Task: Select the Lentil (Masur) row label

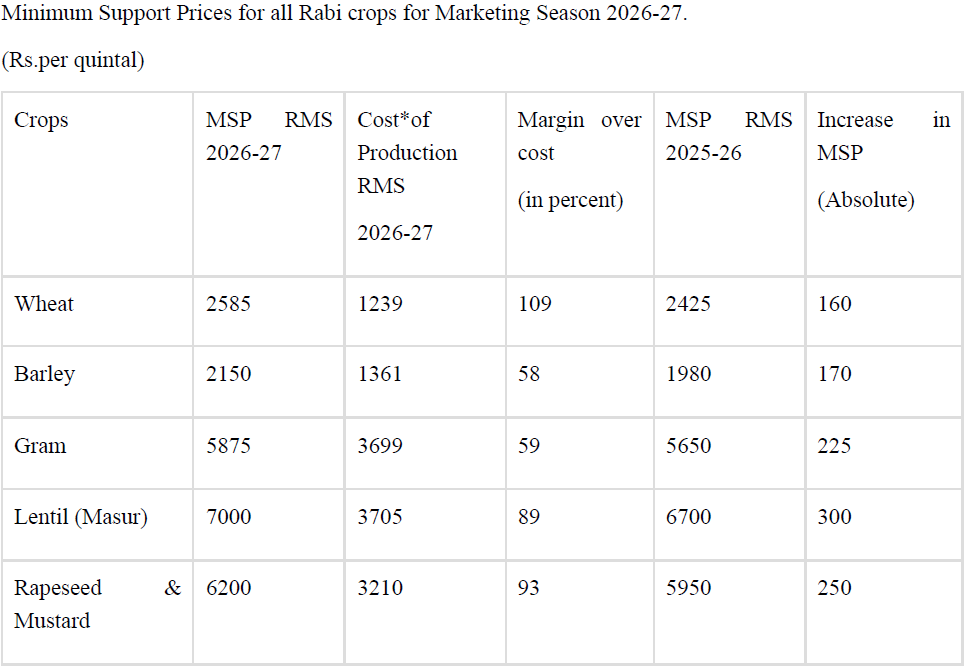Action: [x=81, y=517]
